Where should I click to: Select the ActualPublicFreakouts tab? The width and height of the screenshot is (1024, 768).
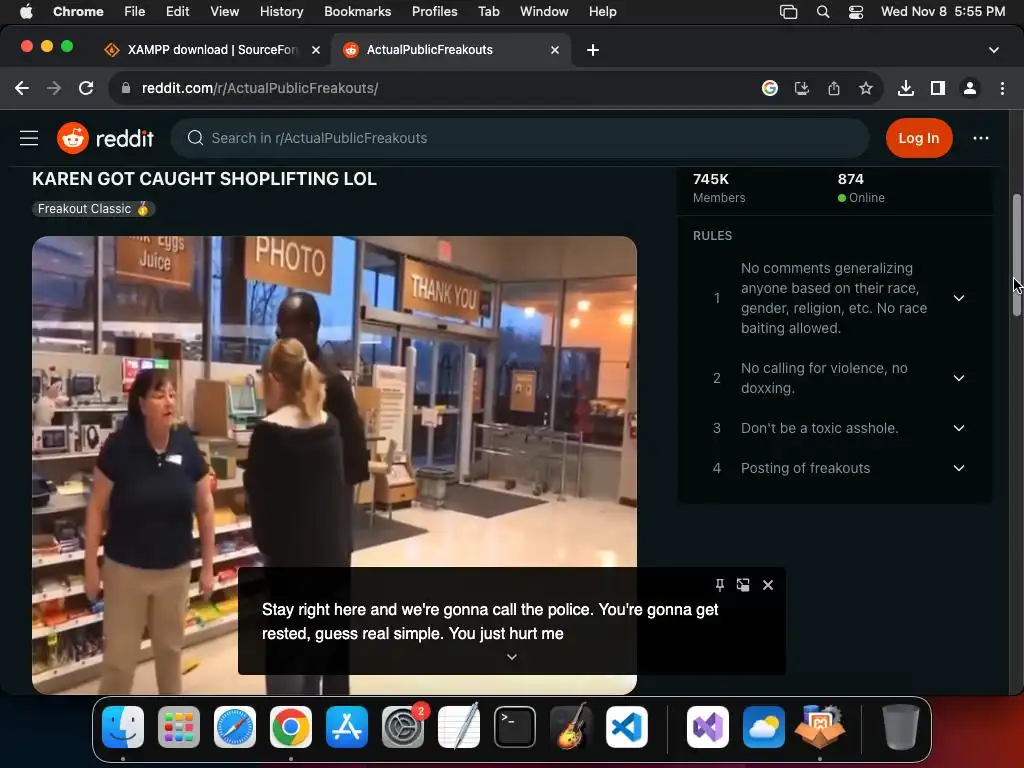[451, 50]
